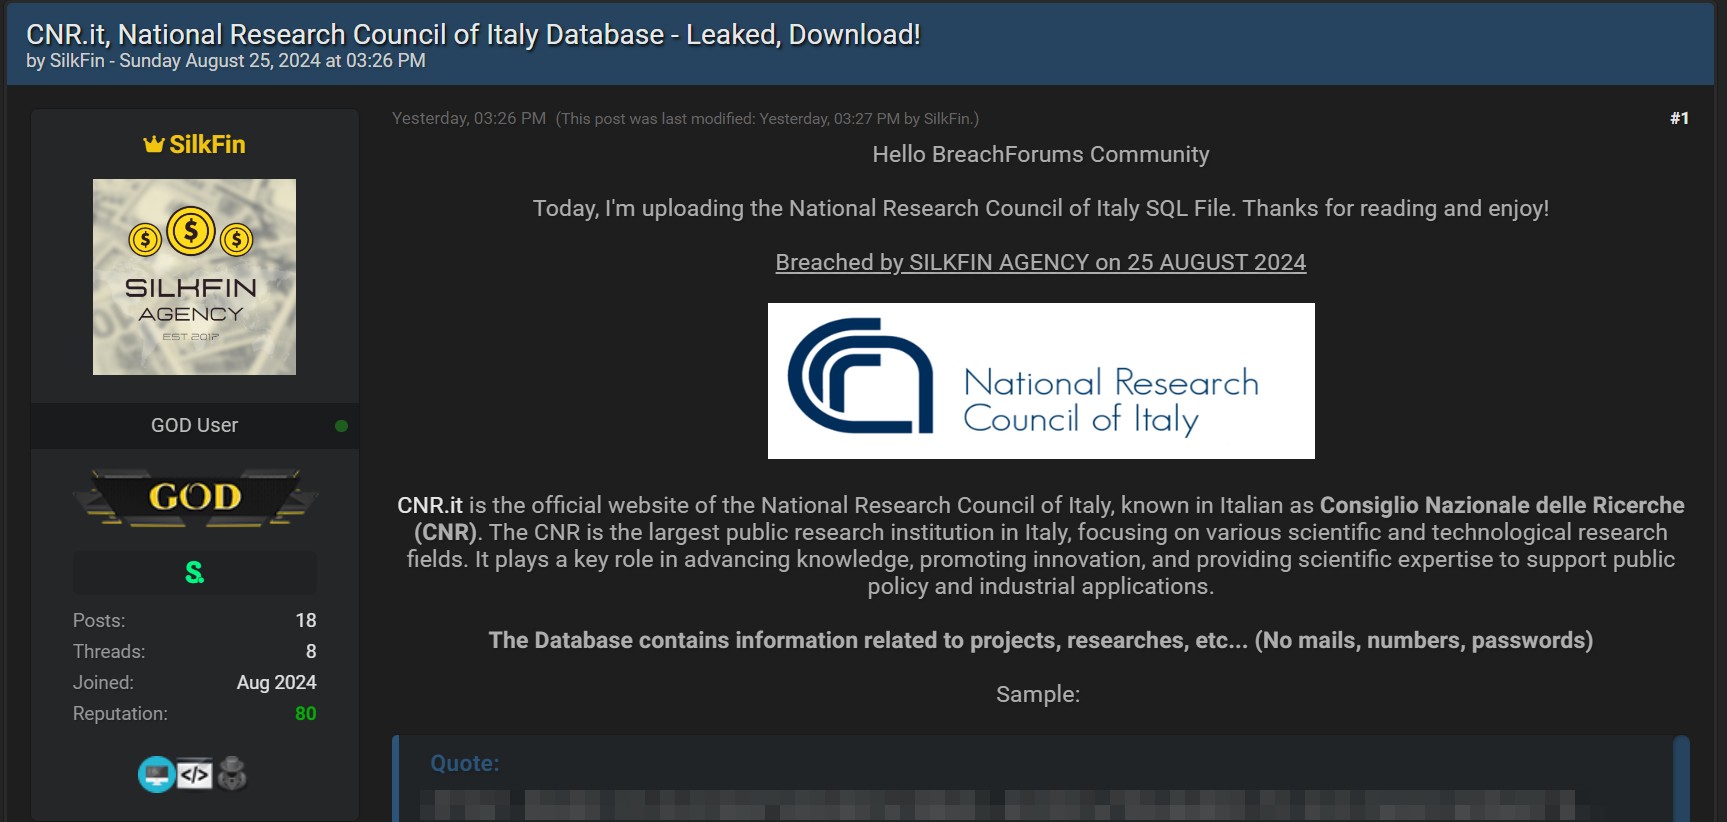Click the post timestamp Yesterday, 03:26 PM

[469, 118]
